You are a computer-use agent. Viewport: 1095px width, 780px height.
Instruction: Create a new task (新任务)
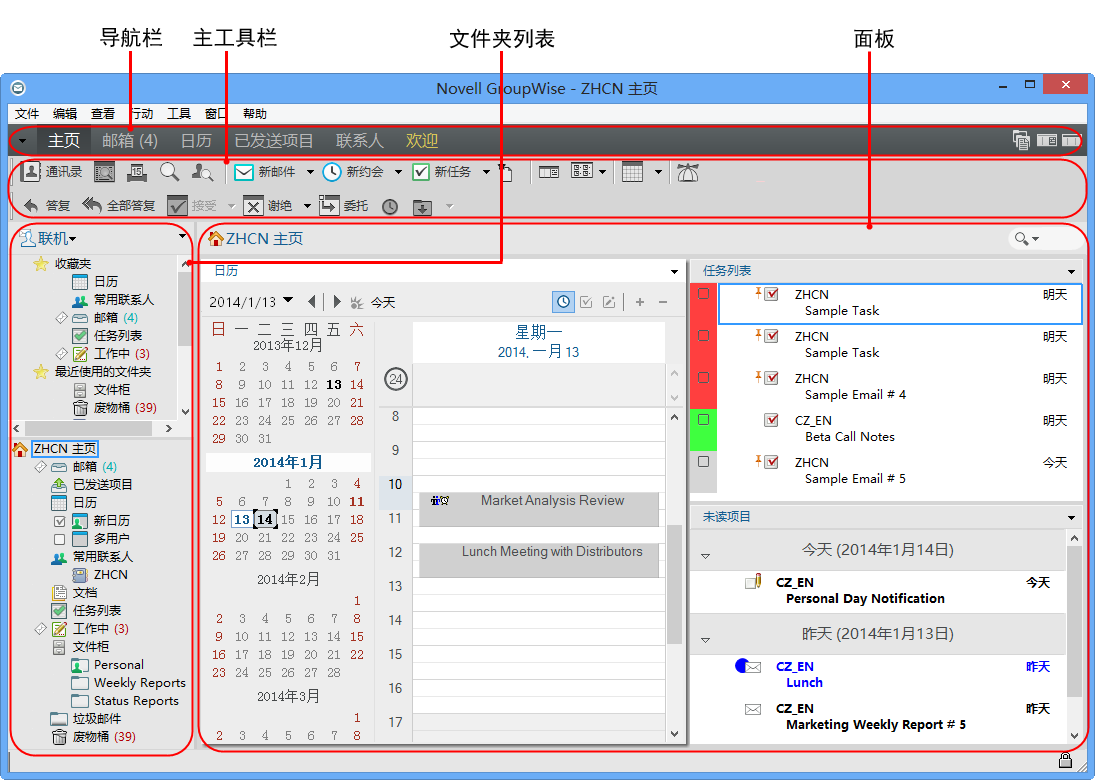click(441, 172)
